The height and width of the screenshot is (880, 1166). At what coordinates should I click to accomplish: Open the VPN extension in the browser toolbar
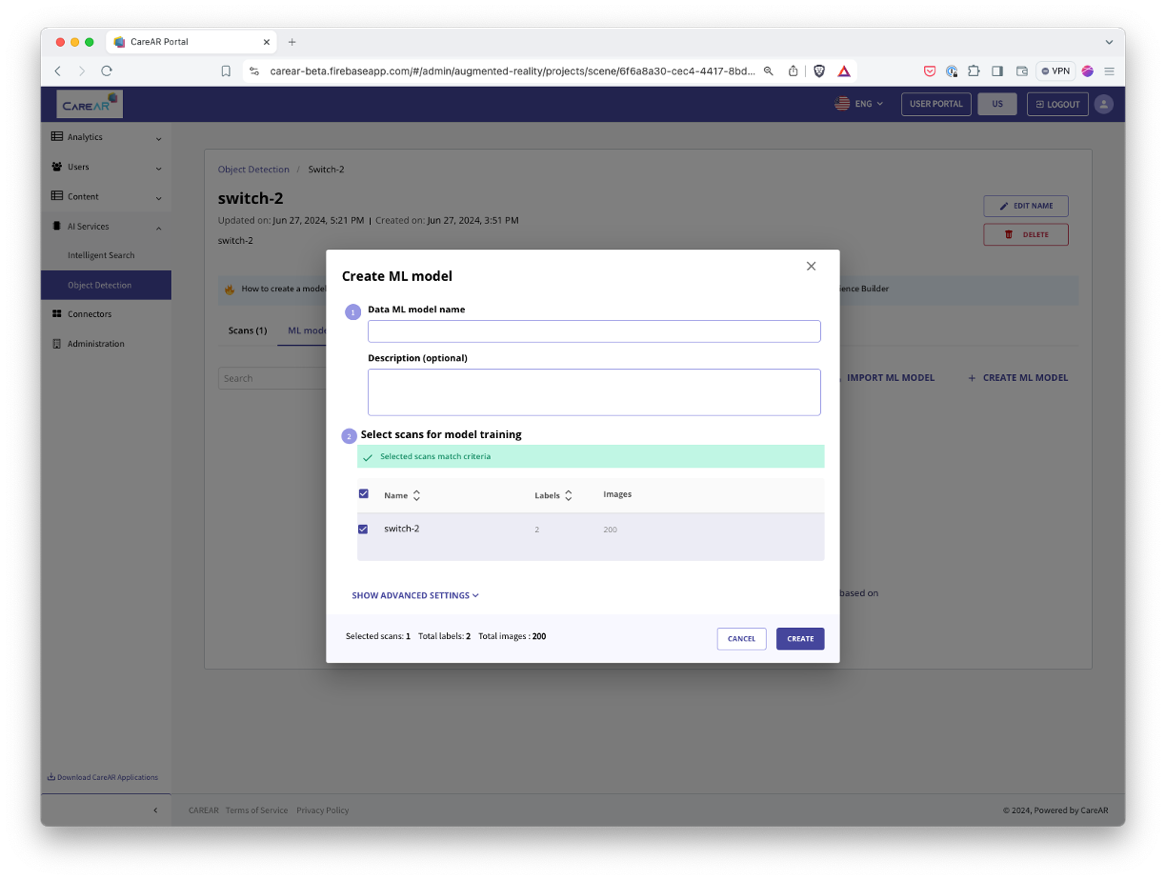(x=1057, y=71)
